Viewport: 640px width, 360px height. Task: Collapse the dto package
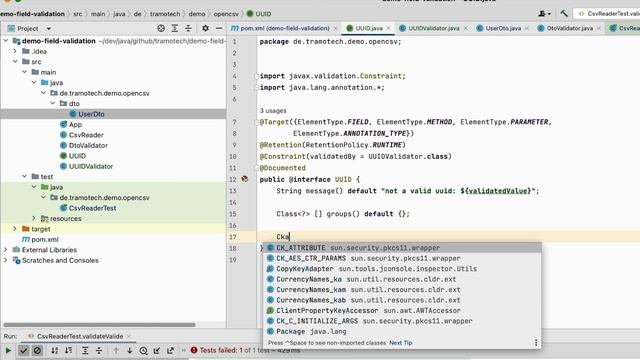[53, 103]
